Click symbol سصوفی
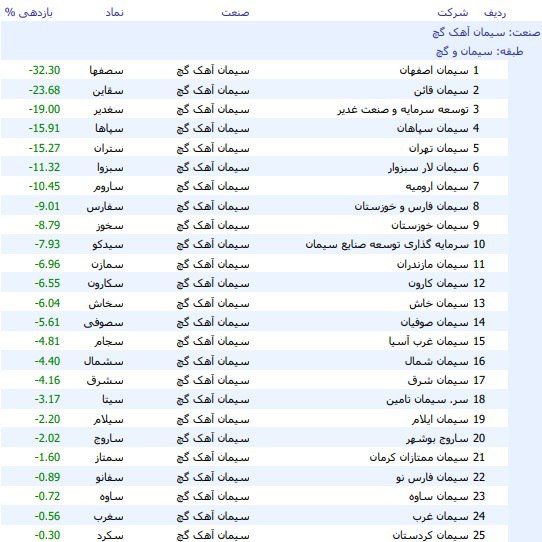This screenshot has width=542, height=542. tap(104, 323)
